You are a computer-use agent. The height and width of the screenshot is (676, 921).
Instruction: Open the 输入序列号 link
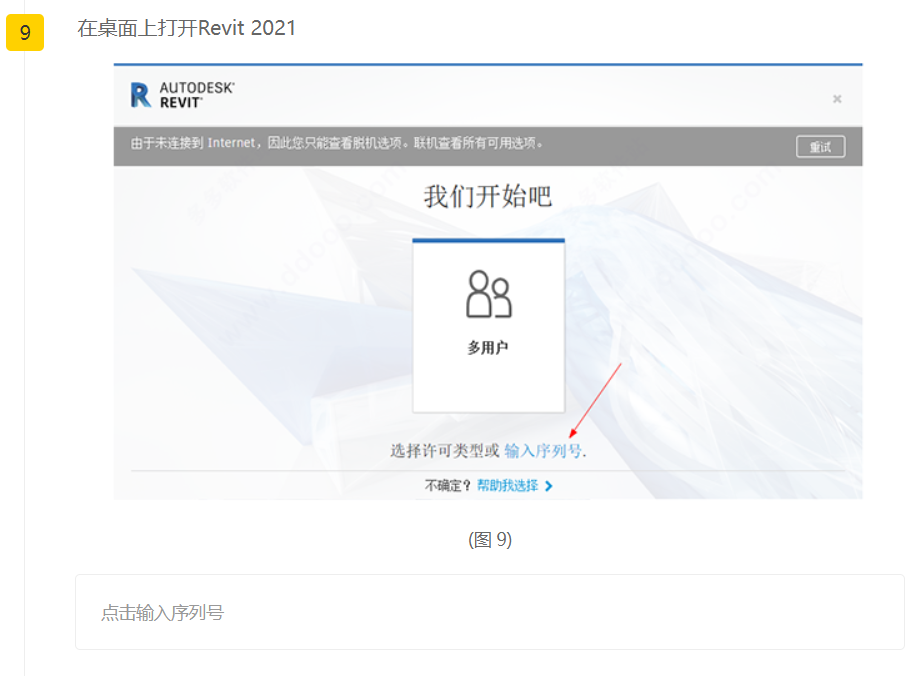coord(543,451)
